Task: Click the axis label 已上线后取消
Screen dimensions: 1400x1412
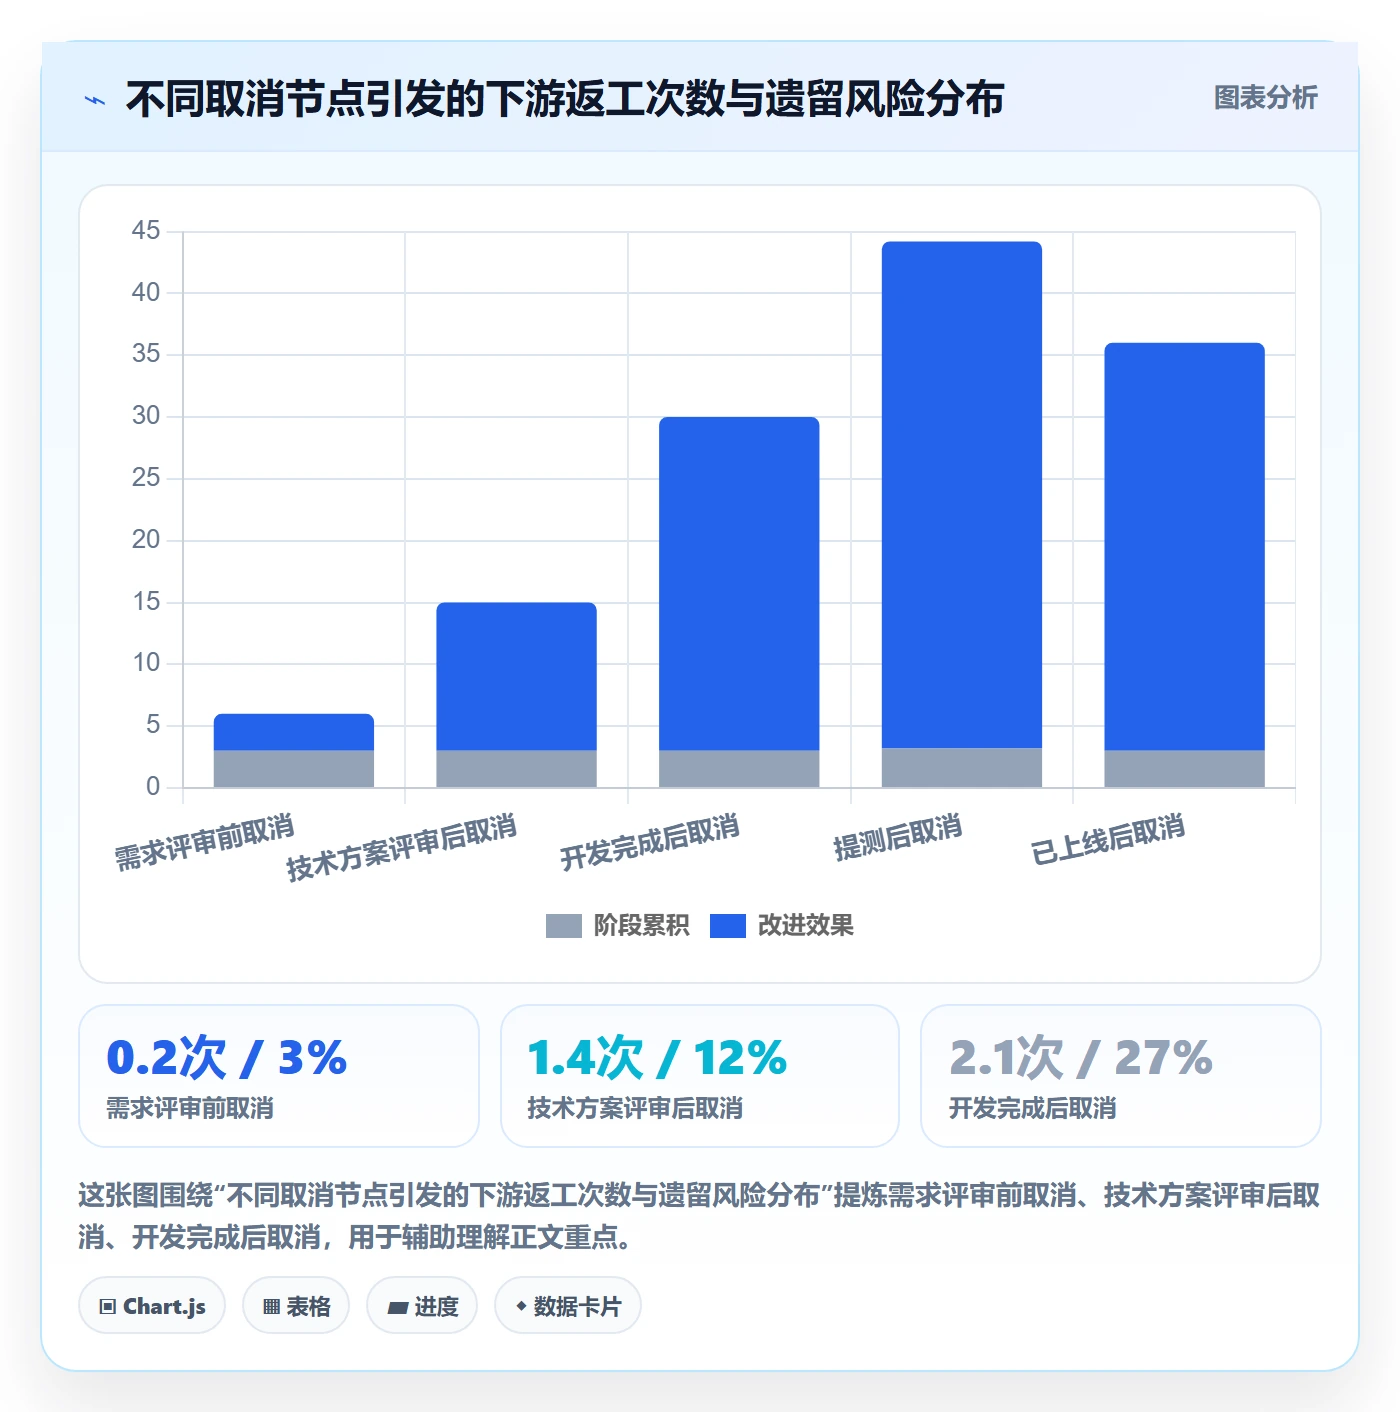Action: (x=1108, y=840)
